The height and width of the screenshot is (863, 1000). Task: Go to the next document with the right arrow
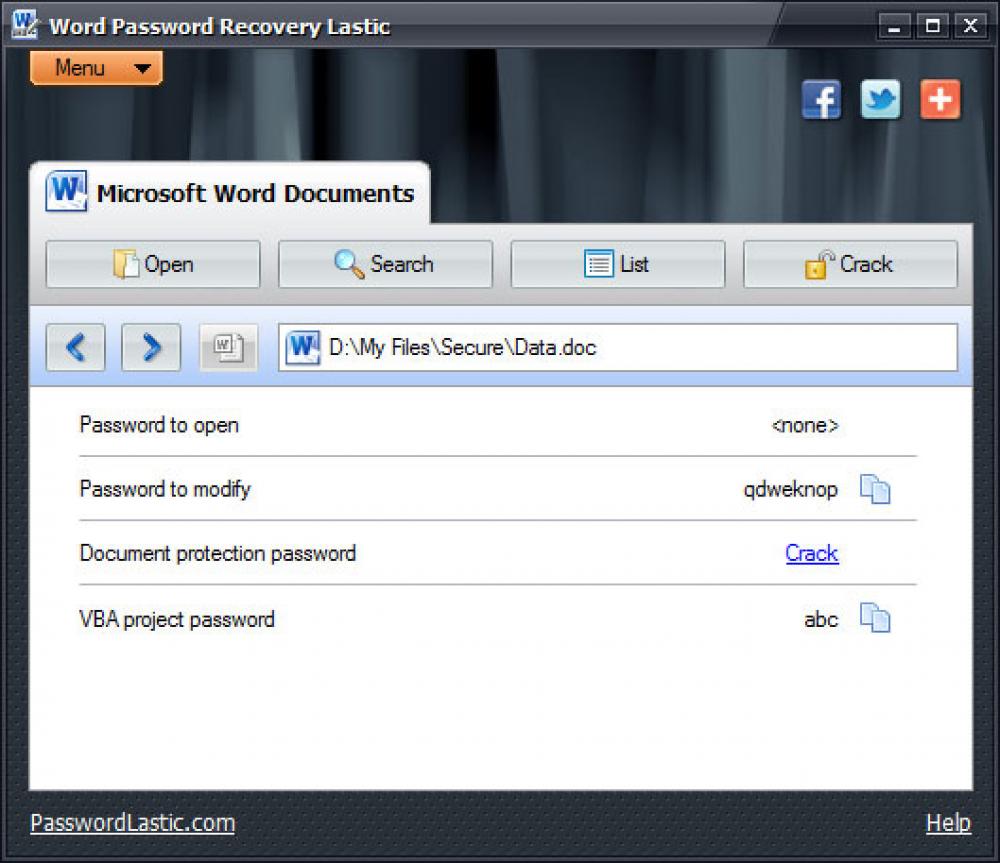point(150,347)
